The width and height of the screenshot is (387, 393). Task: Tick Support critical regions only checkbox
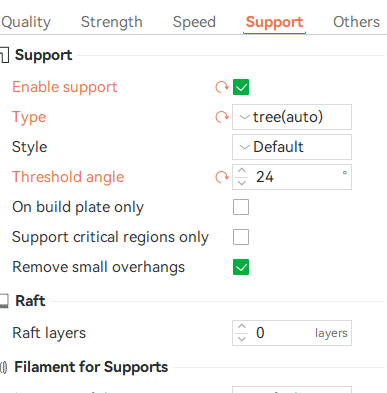point(241,237)
